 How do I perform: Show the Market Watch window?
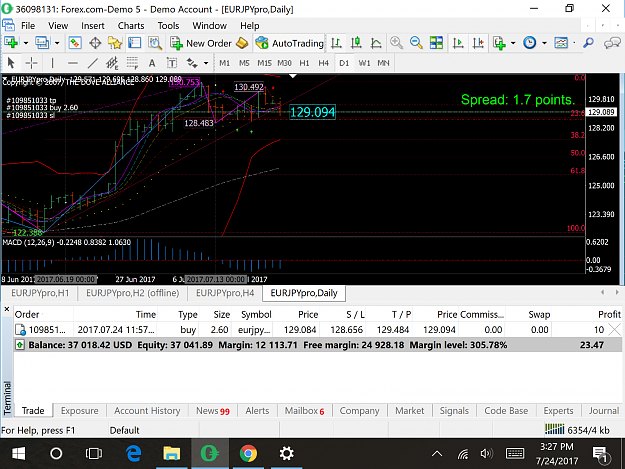[75, 43]
